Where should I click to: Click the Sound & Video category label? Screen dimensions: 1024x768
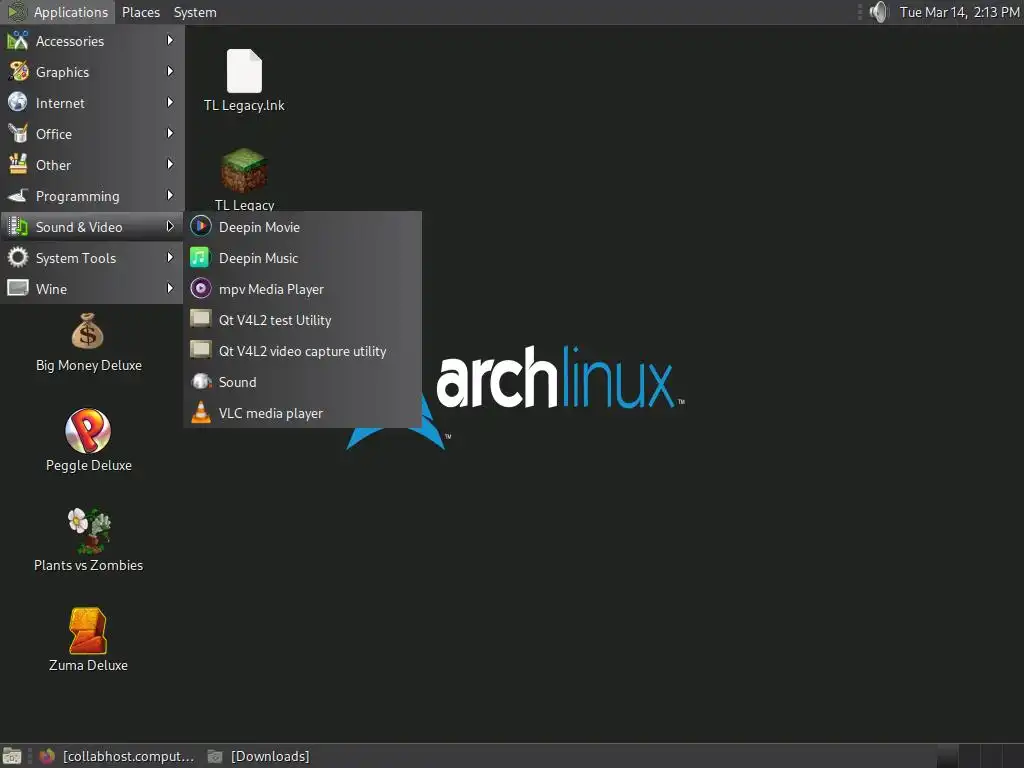click(79, 227)
